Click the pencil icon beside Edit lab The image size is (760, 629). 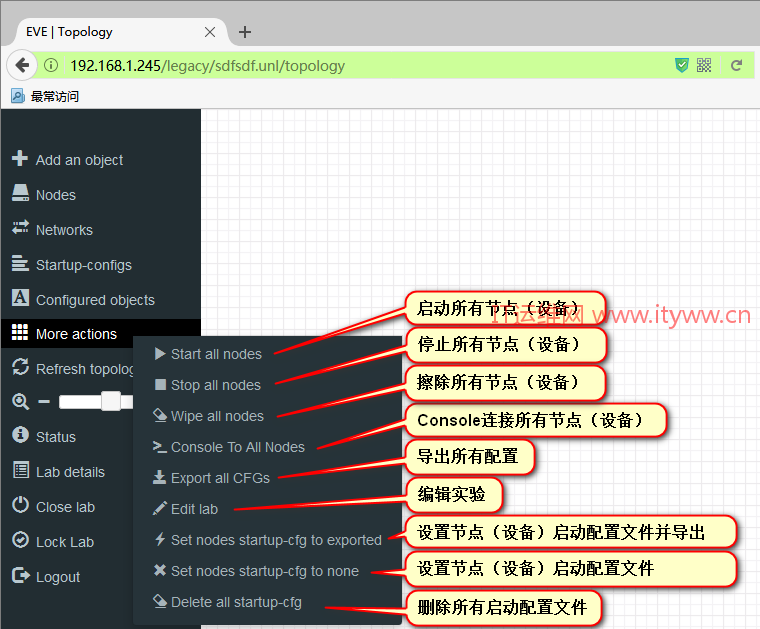pyautogui.click(x=159, y=508)
